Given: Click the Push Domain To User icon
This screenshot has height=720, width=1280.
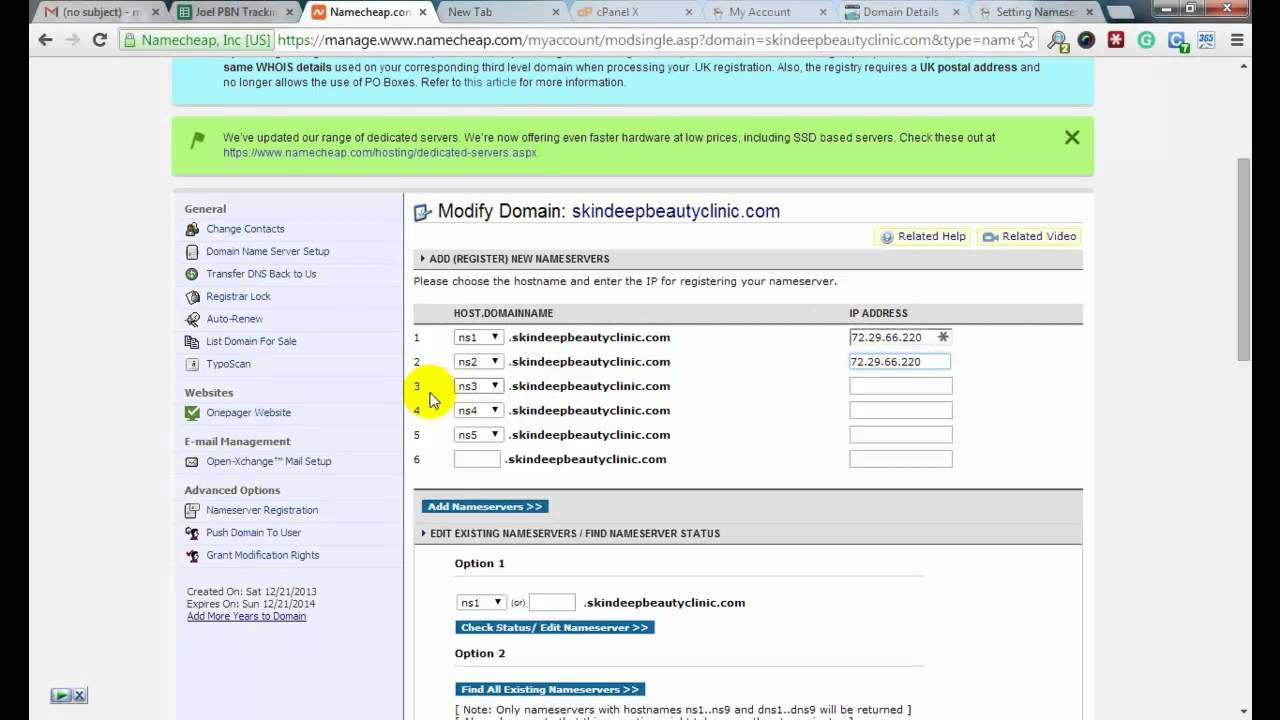Looking at the screenshot, I should pos(192,533).
